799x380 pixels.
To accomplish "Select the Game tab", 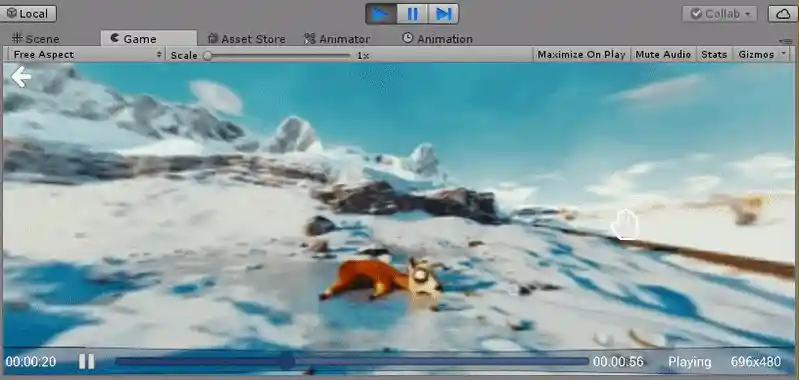I will (148, 39).
